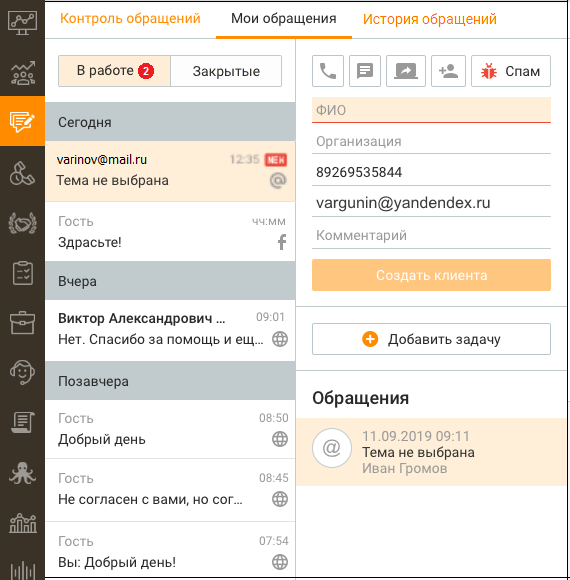The image size is (570, 580).
Task: Select the Закрытые filter
Action: click(226, 71)
